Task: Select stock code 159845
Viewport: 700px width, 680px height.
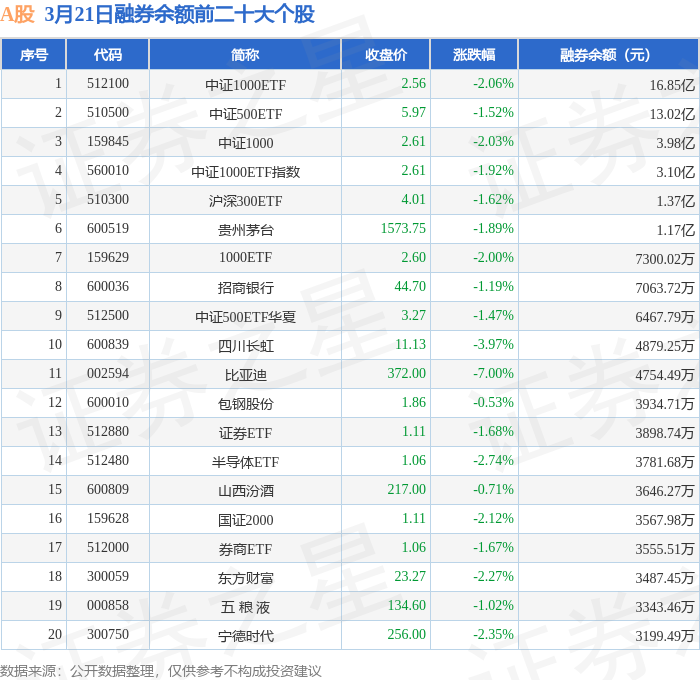Action: [x=108, y=142]
